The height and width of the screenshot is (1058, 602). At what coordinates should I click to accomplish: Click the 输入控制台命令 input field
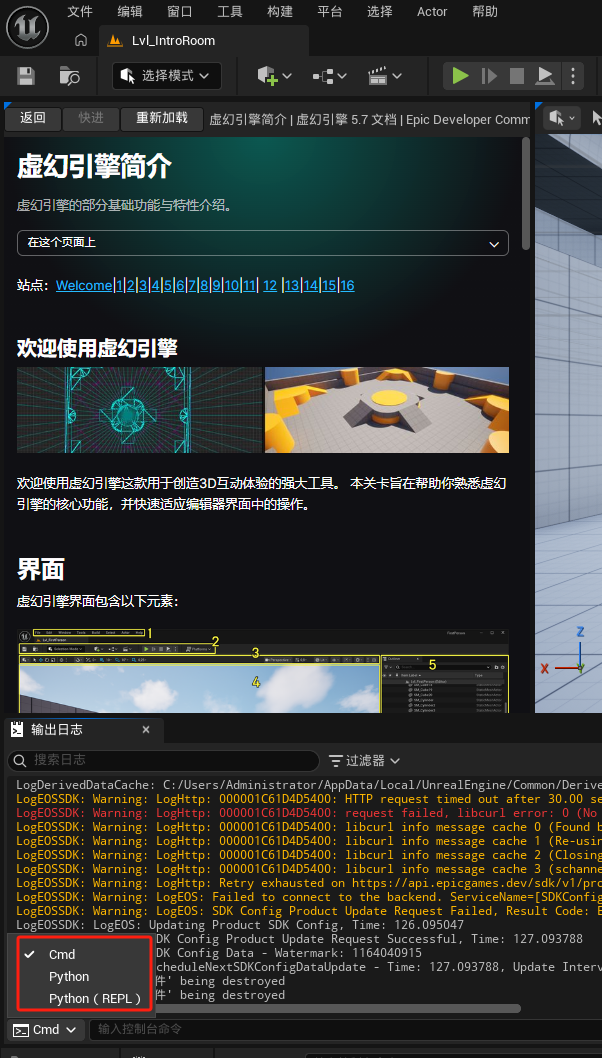348,1030
